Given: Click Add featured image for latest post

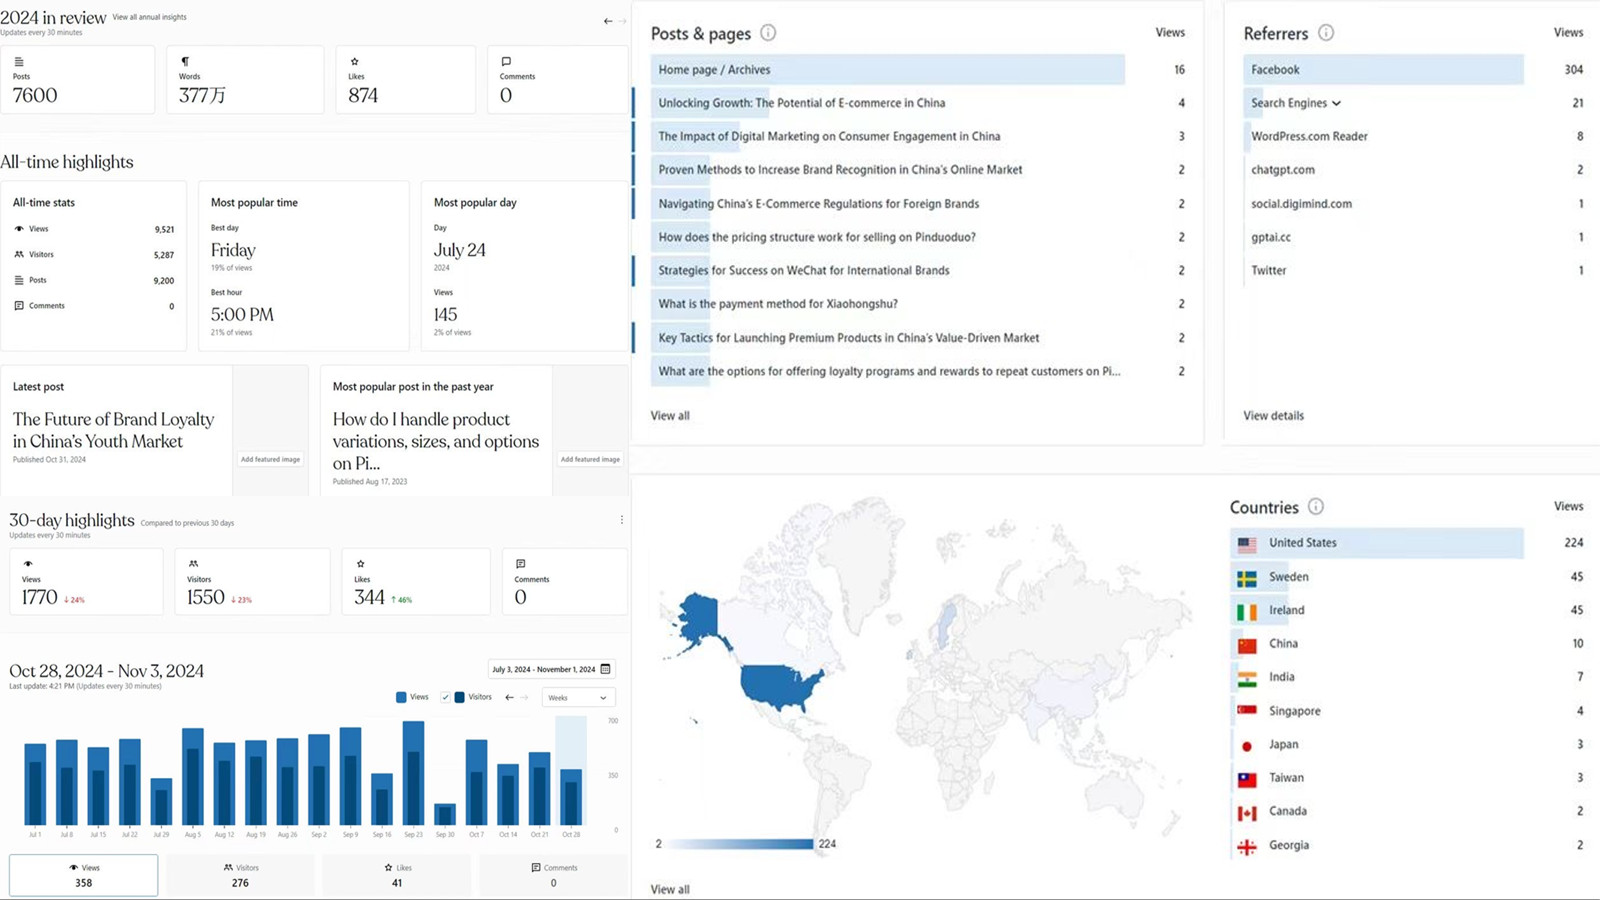Looking at the screenshot, I should point(270,459).
